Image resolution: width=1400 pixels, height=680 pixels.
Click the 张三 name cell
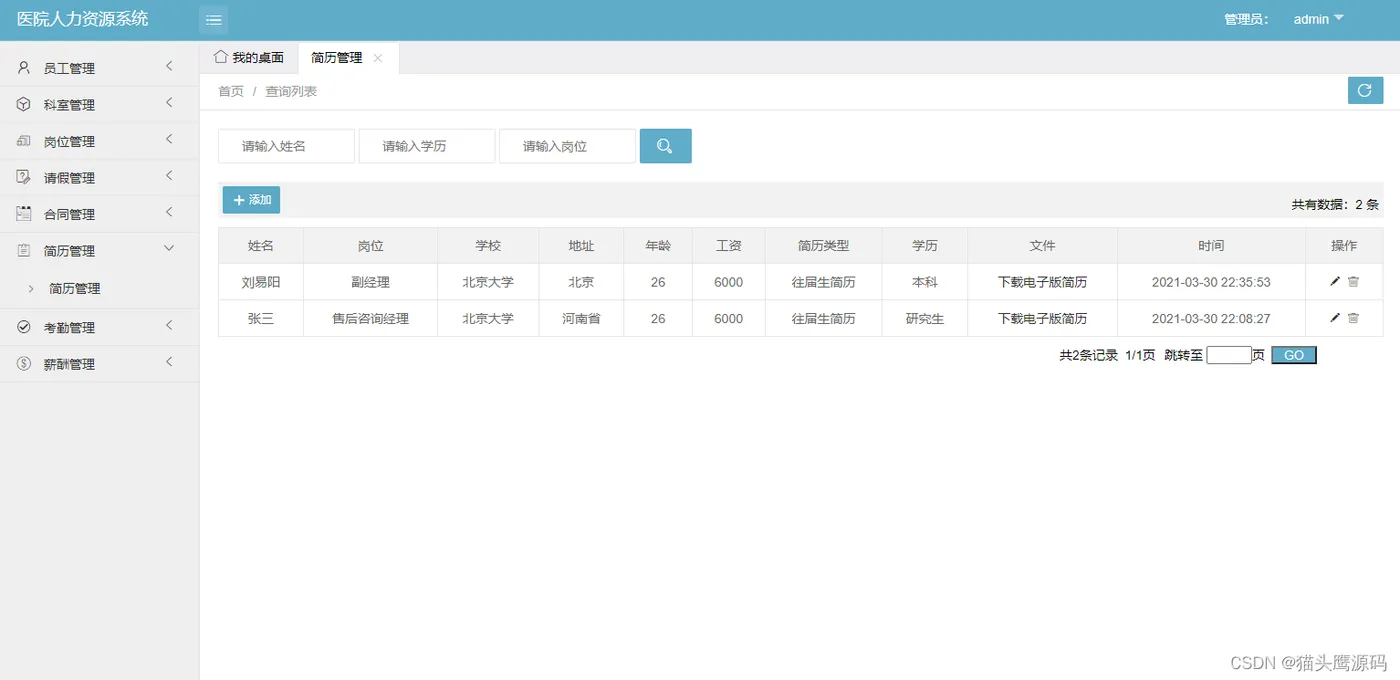(261, 318)
